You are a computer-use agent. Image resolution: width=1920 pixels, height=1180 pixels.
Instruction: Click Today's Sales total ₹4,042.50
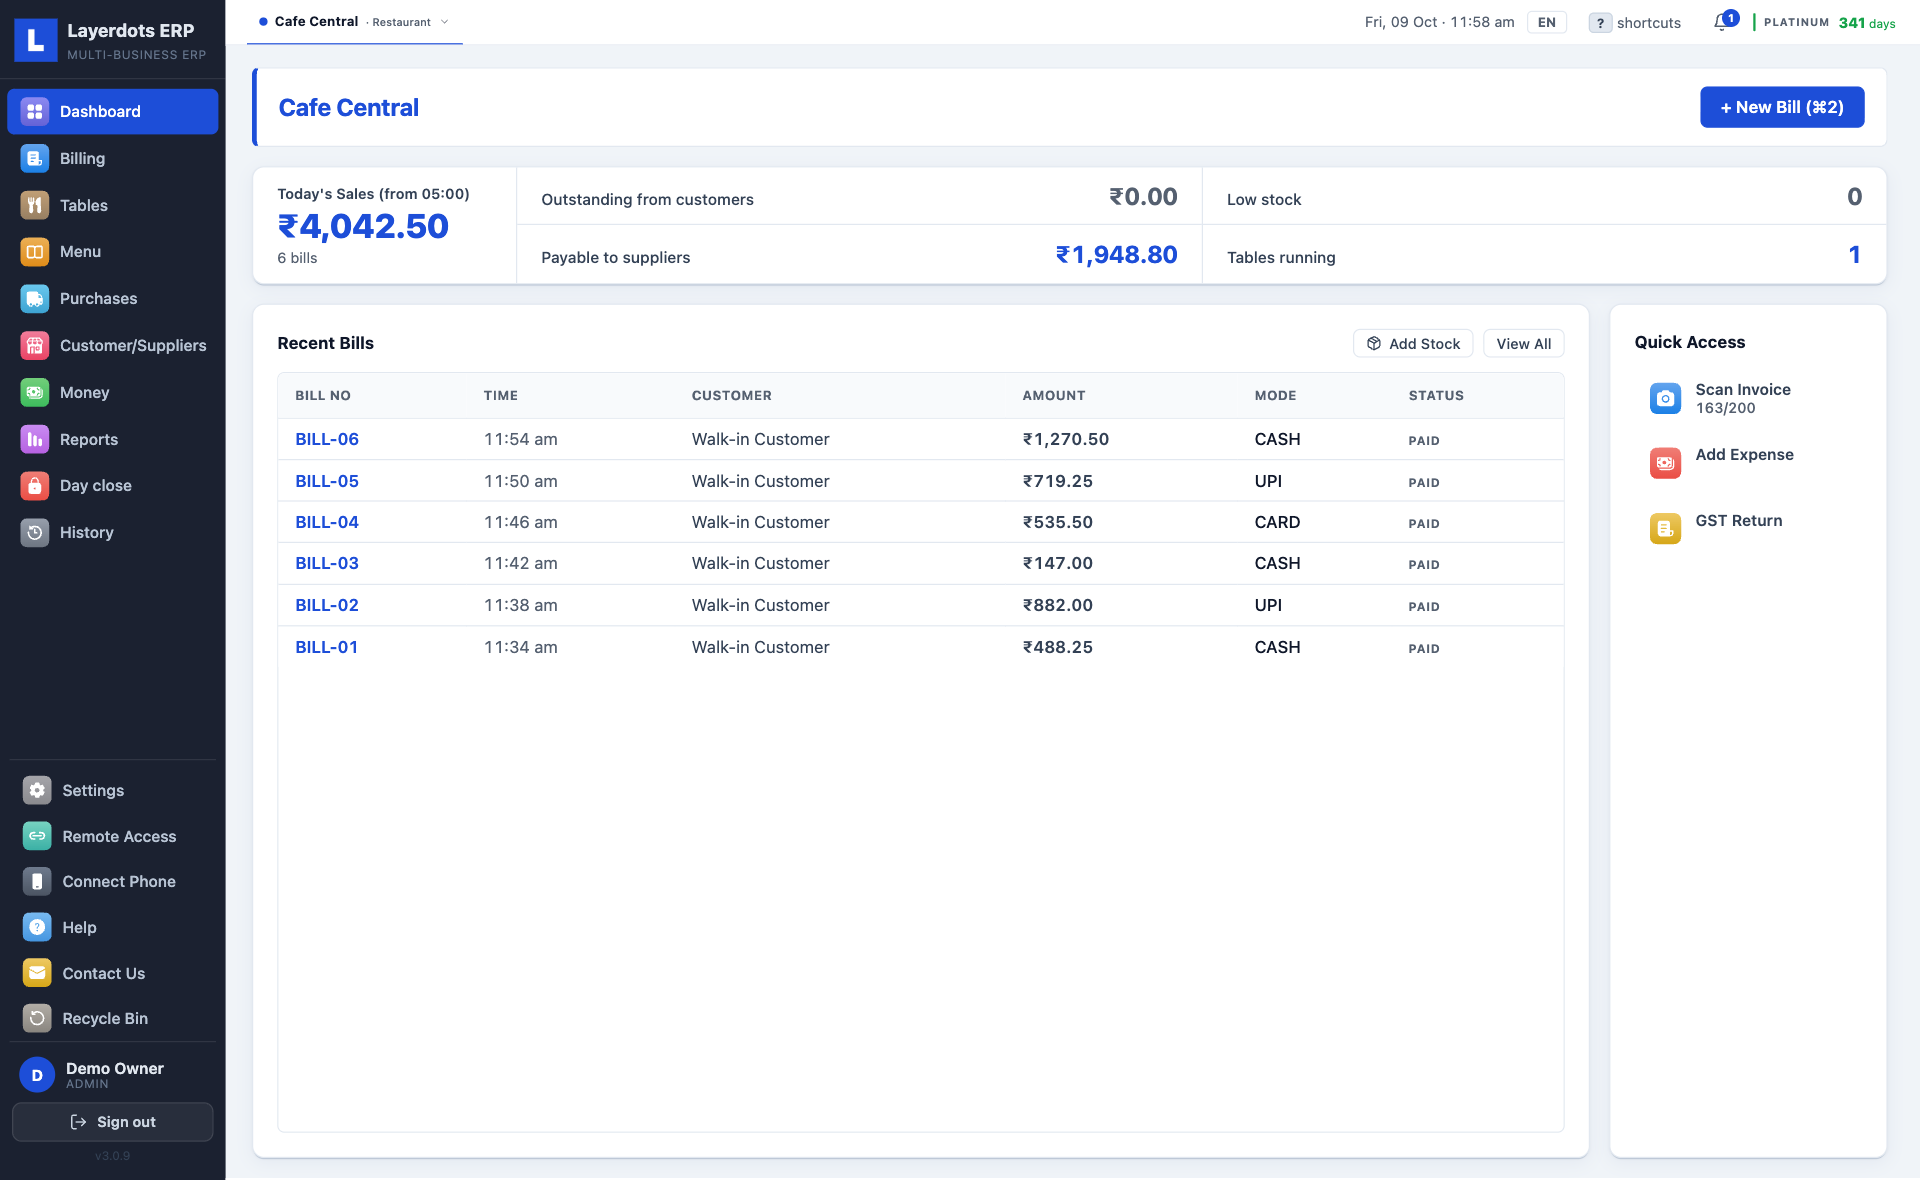(363, 226)
